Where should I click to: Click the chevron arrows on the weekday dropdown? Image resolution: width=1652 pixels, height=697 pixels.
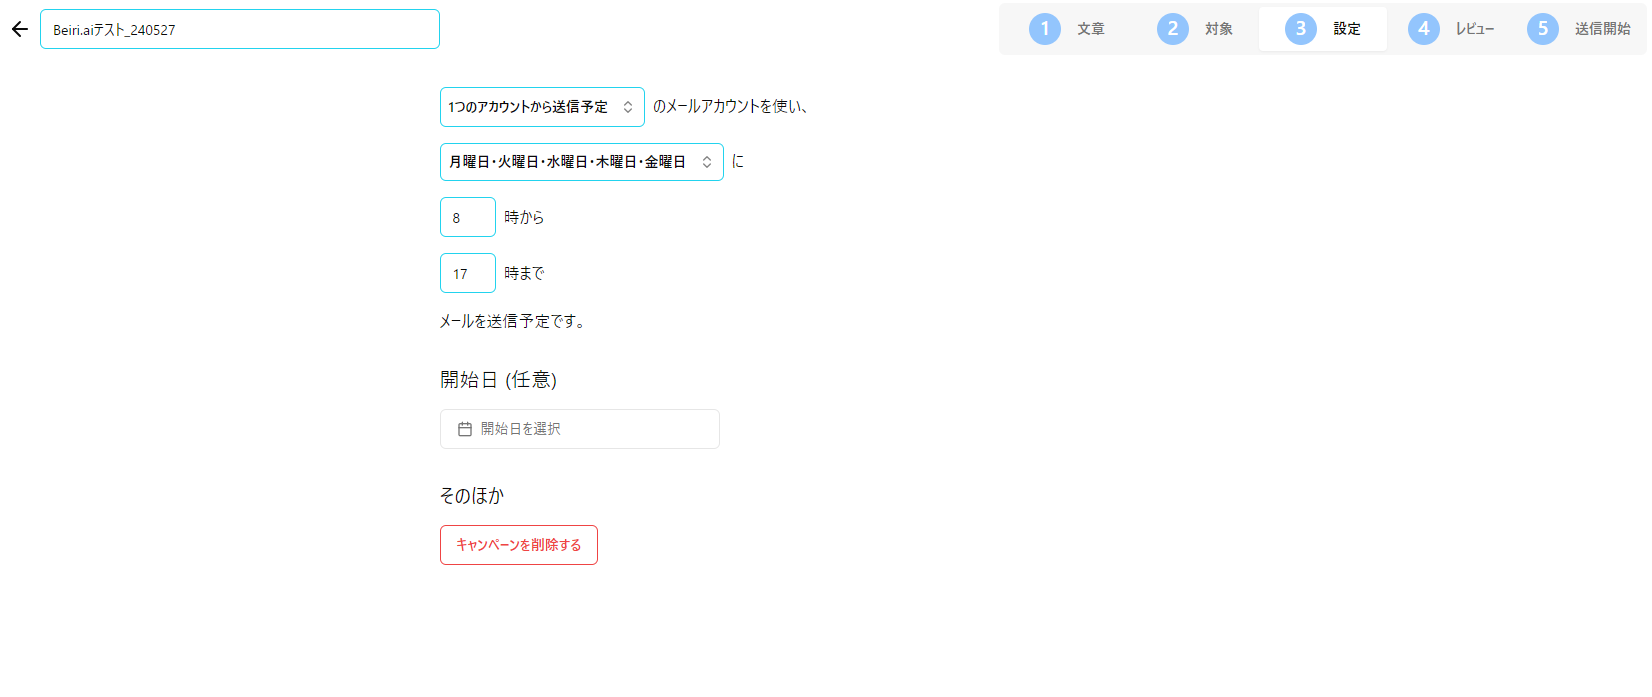click(707, 162)
